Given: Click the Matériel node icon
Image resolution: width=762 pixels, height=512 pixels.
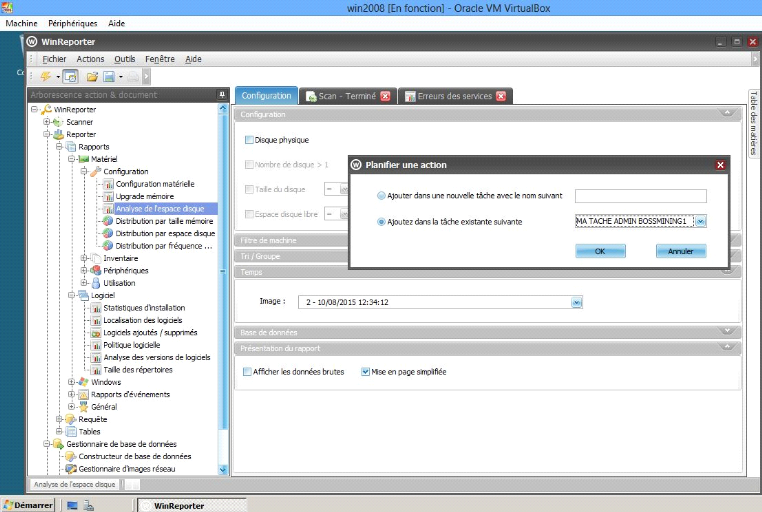Looking at the screenshot, I should (x=84, y=159).
